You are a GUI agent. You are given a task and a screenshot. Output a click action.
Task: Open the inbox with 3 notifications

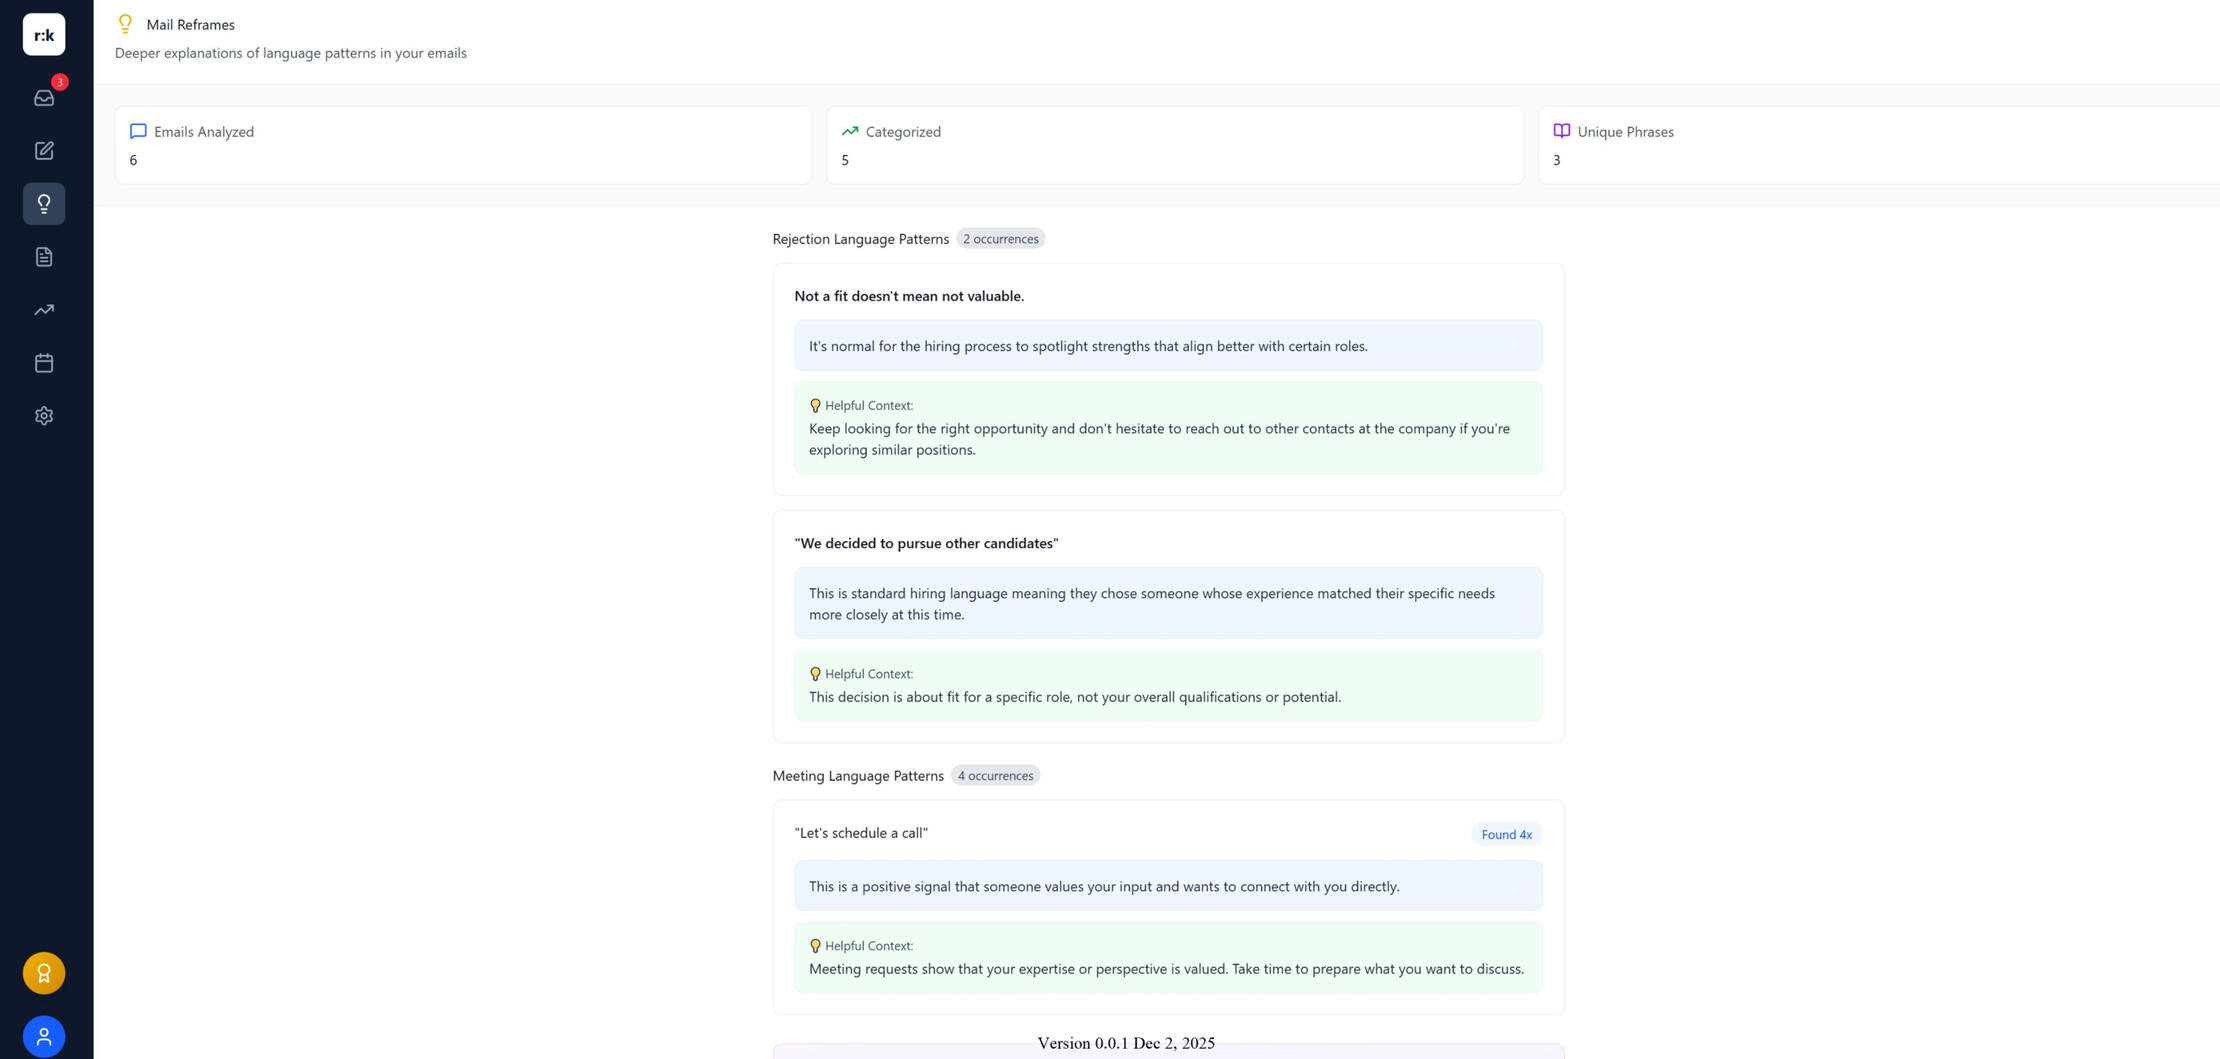(x=44, y=98)
